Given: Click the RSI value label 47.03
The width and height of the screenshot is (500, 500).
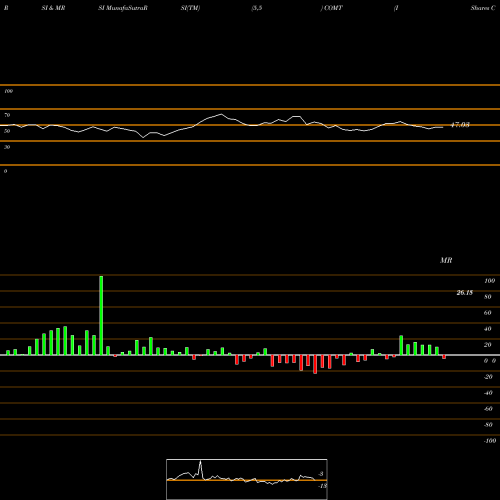Looking at the screenshot, I should [460, 125].
